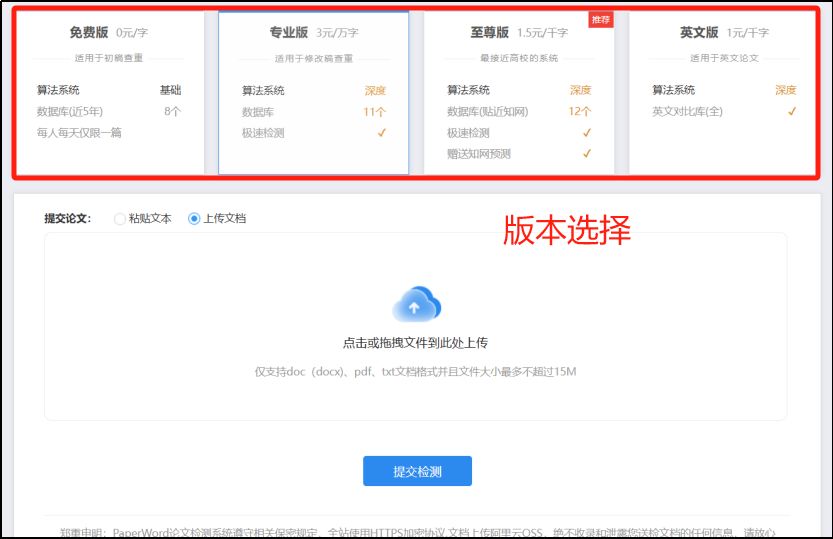833x539 pixels.
Task: Click the 8个 database count
Action: coord(172,112)
